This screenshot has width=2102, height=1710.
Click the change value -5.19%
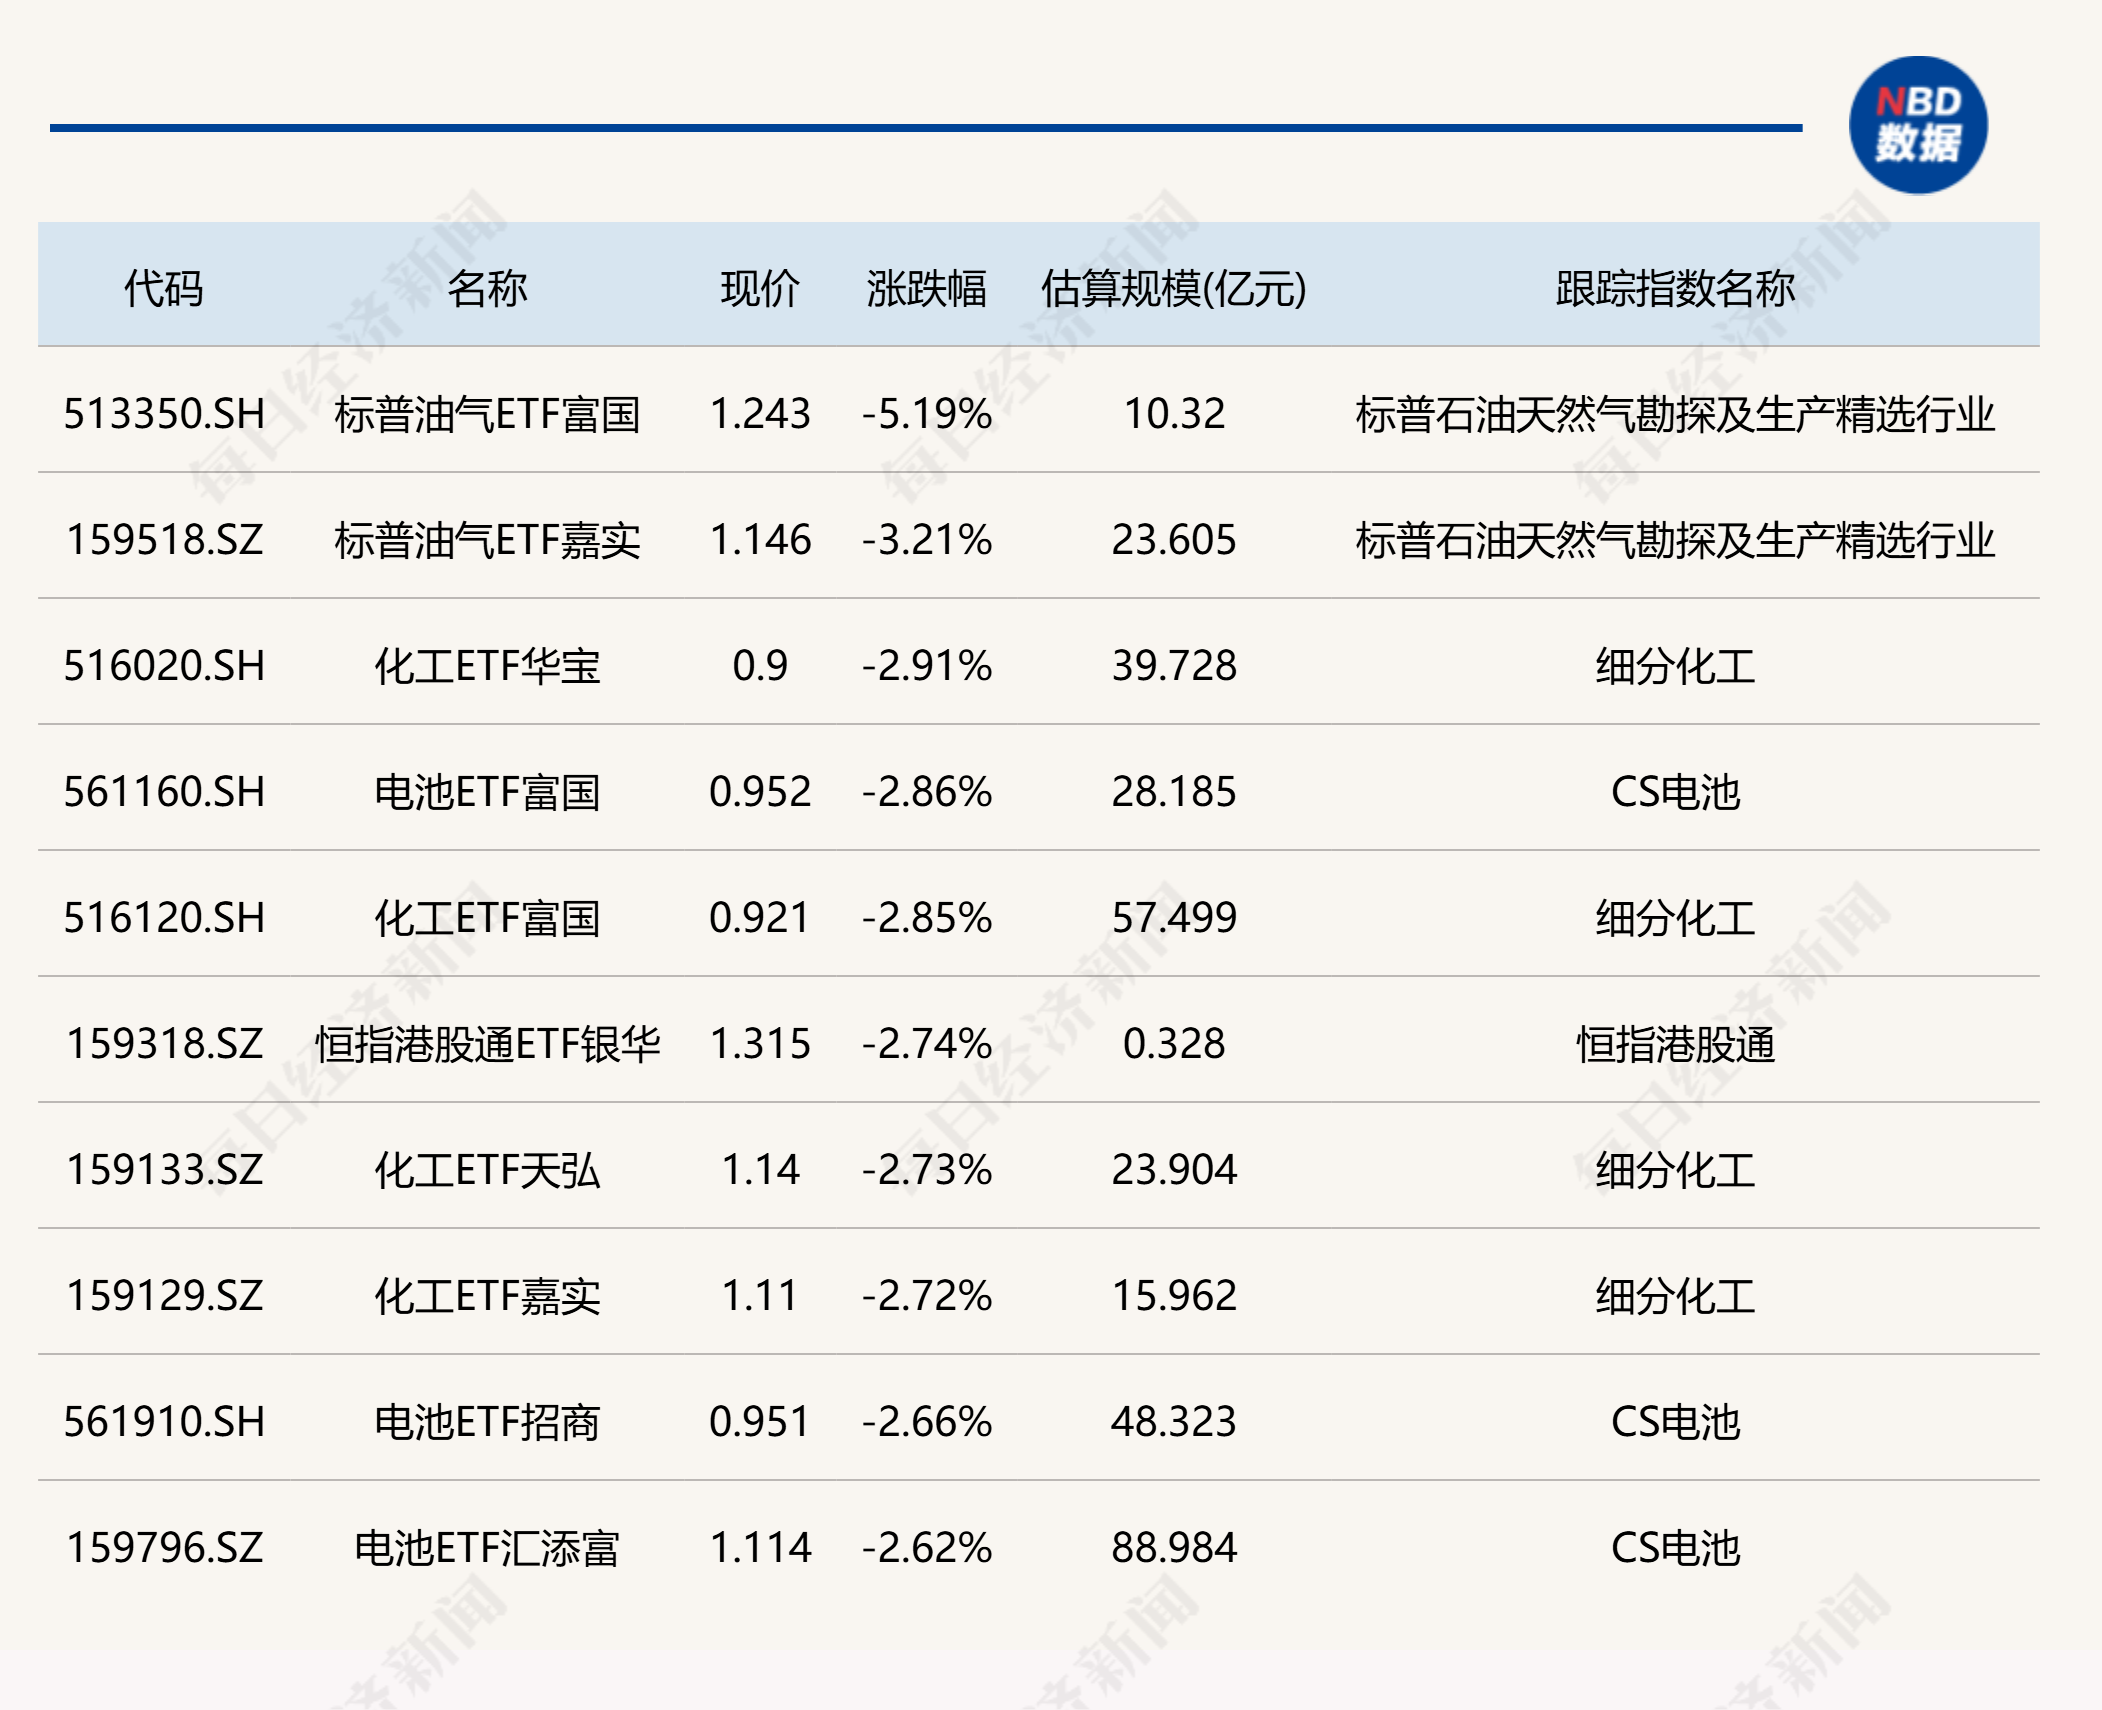pyautogui.click(x=927, y=414)
